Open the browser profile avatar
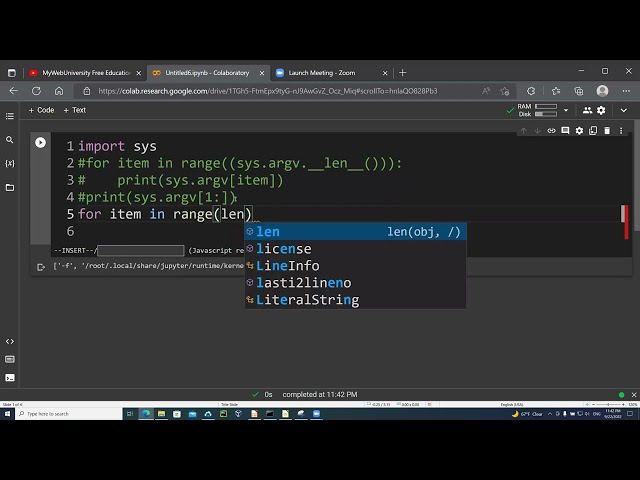Screen dimensions: 640x480 (x=602, y=91)
